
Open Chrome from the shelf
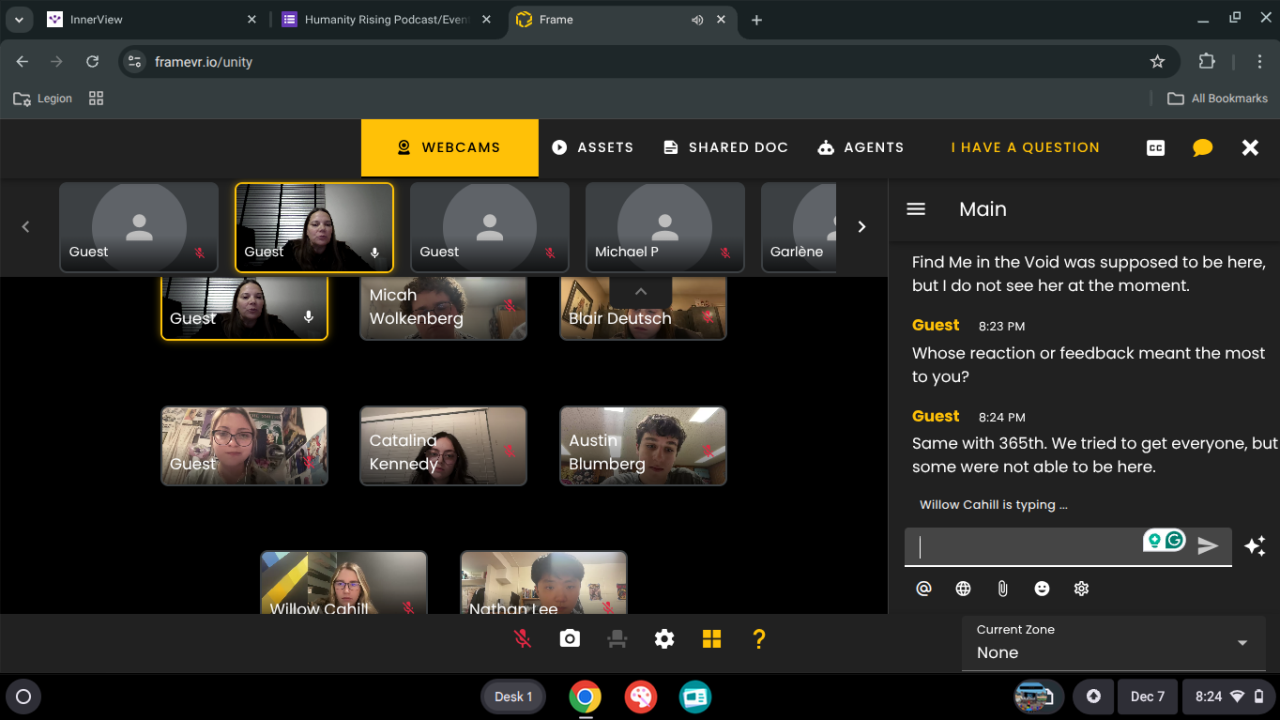click(x=585, y=697)
